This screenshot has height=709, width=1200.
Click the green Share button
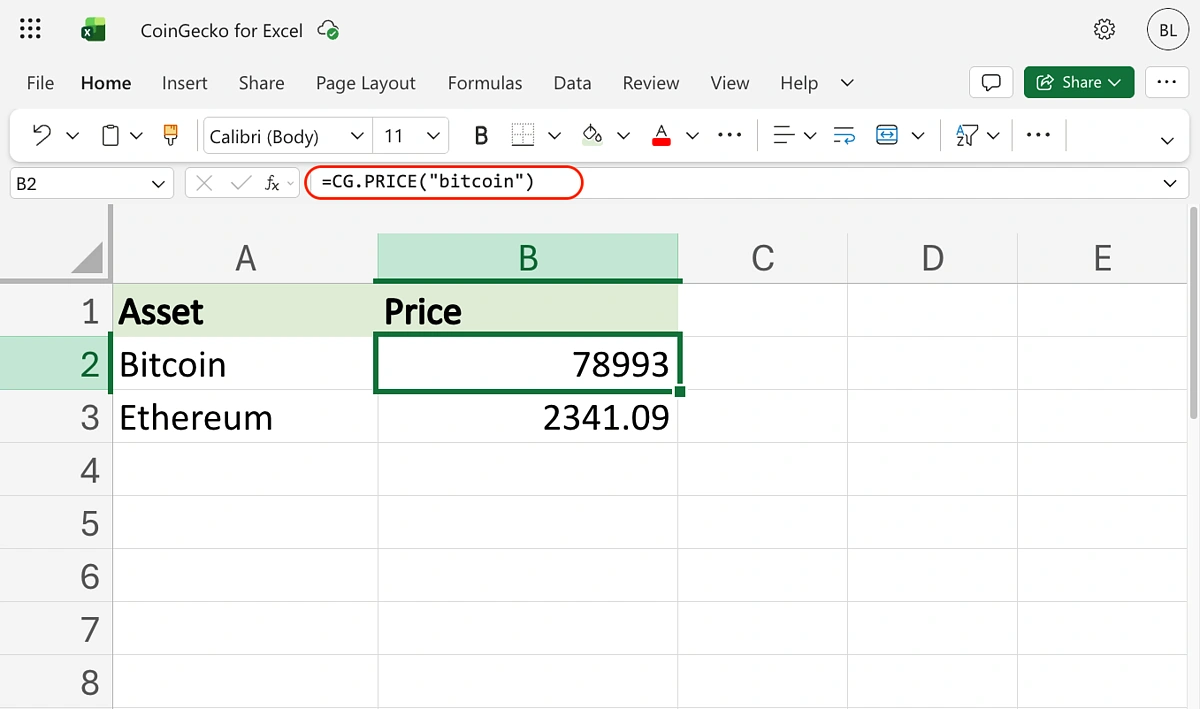(x=1079, y=82)
